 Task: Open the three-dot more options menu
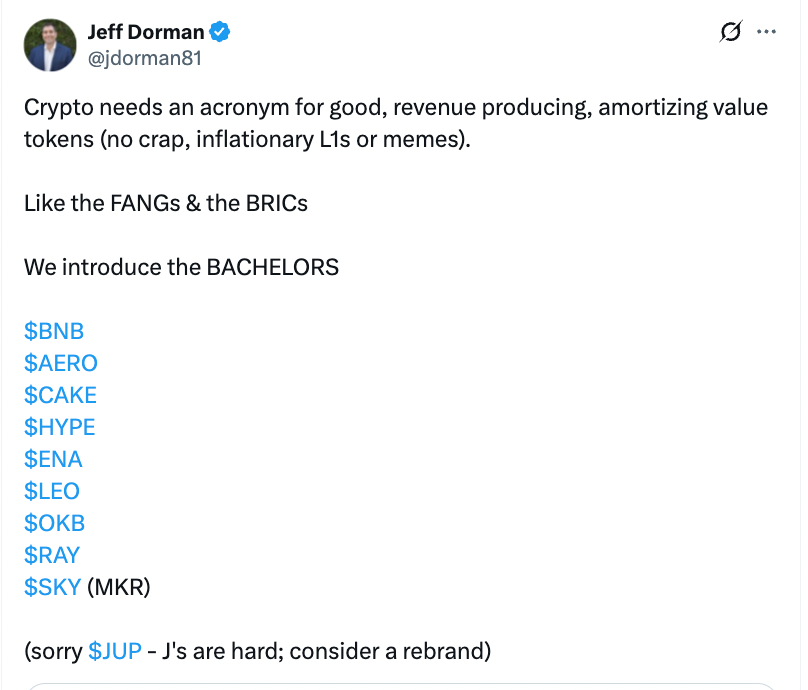pos(766,32)
